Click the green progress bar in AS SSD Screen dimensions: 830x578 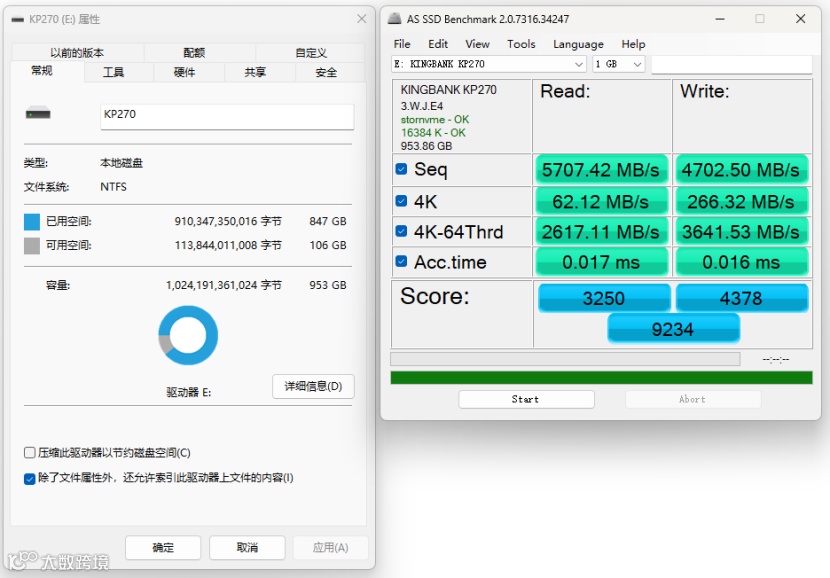[601, 377]
